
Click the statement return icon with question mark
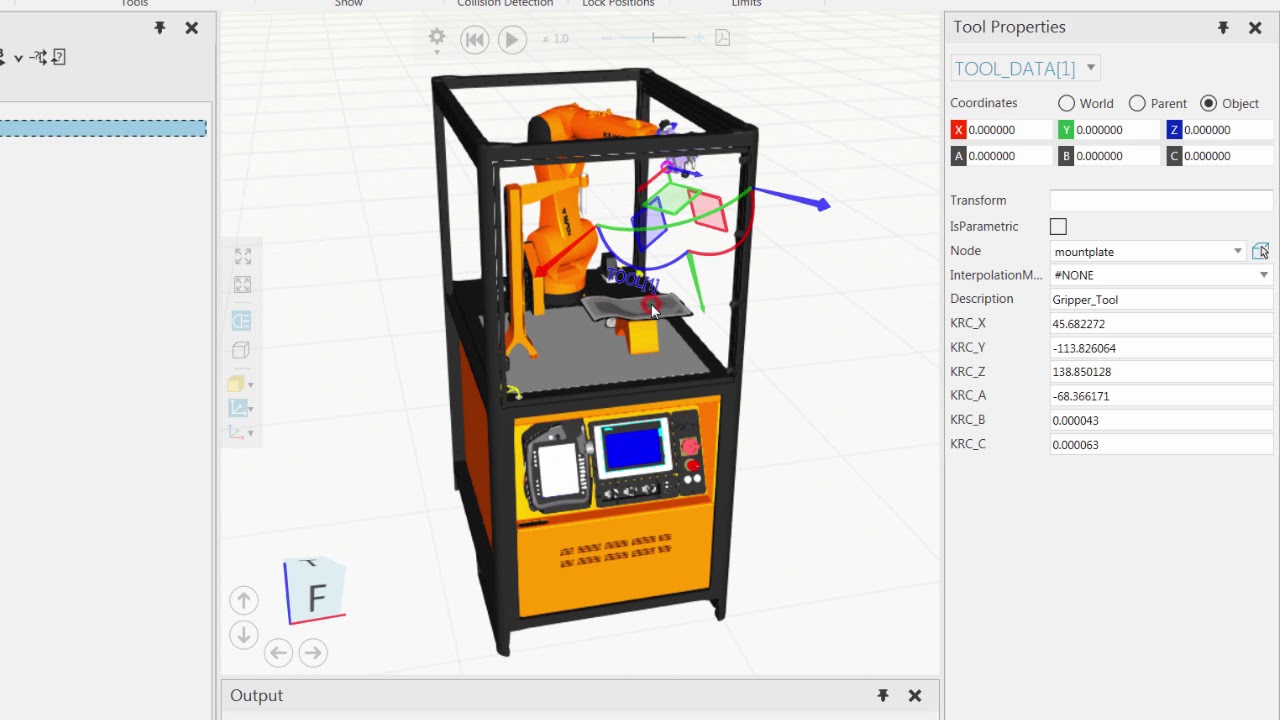click(59, 57)
